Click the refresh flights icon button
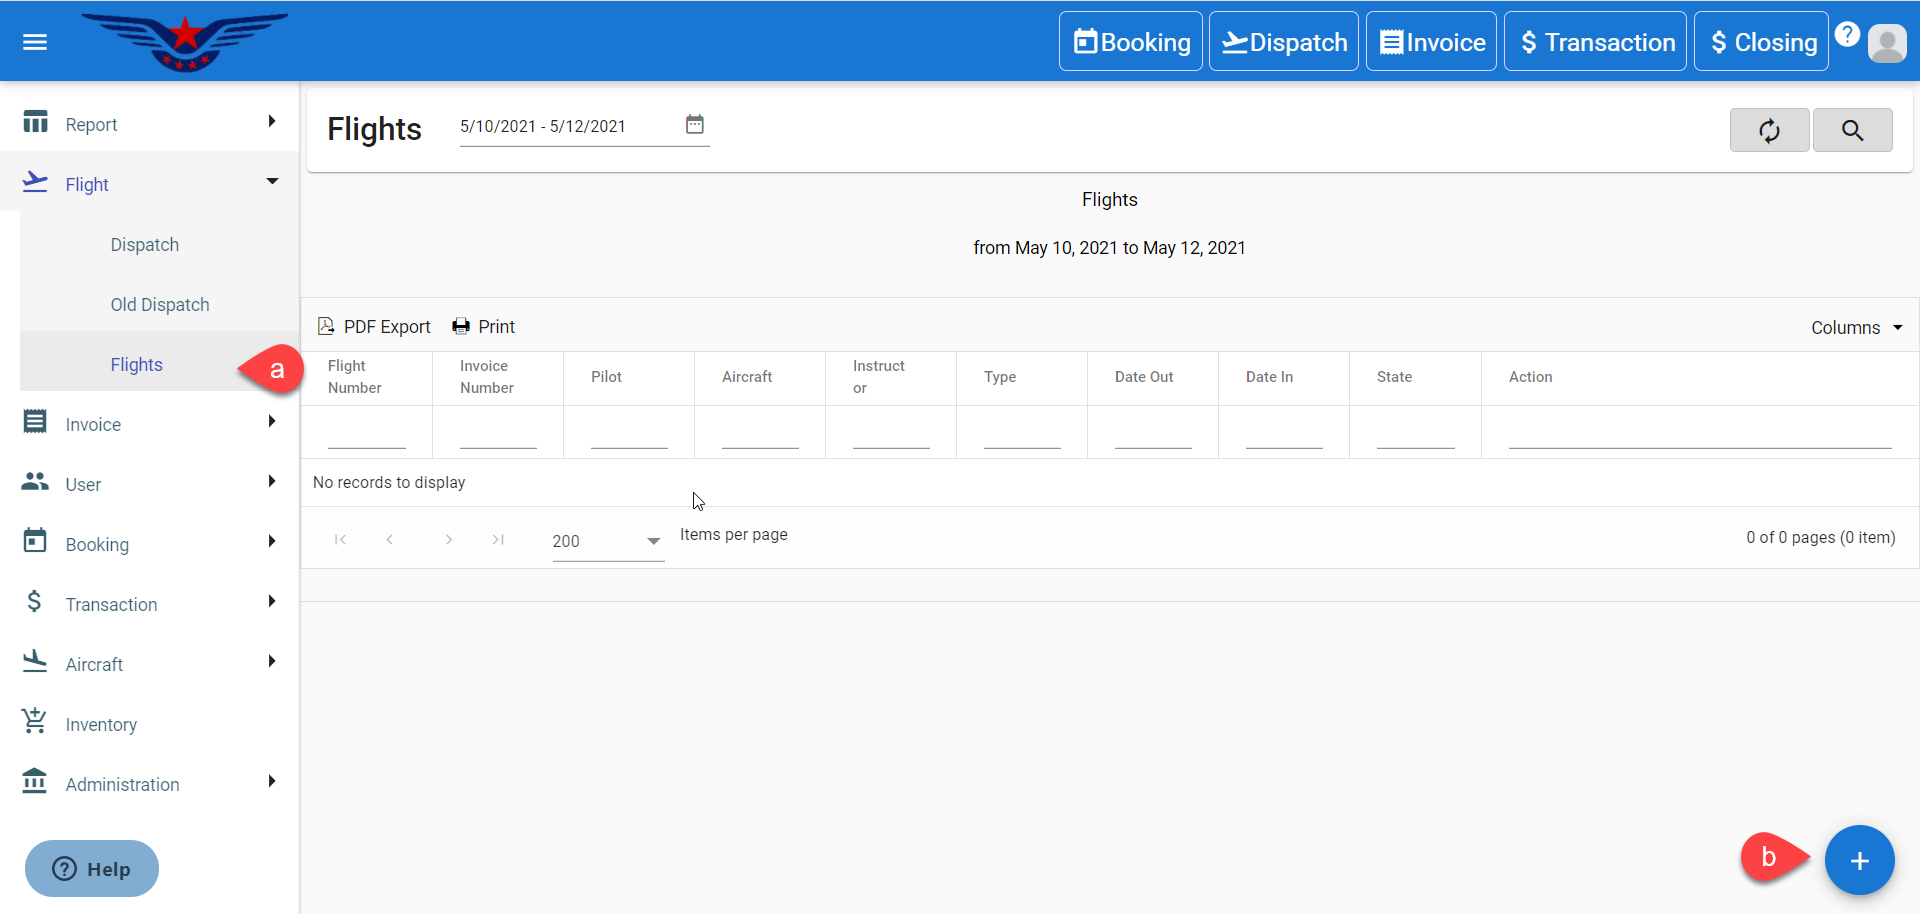The width and height of the screenshot is (1920, 914). pyautogui.click(x=1769, y=130)
